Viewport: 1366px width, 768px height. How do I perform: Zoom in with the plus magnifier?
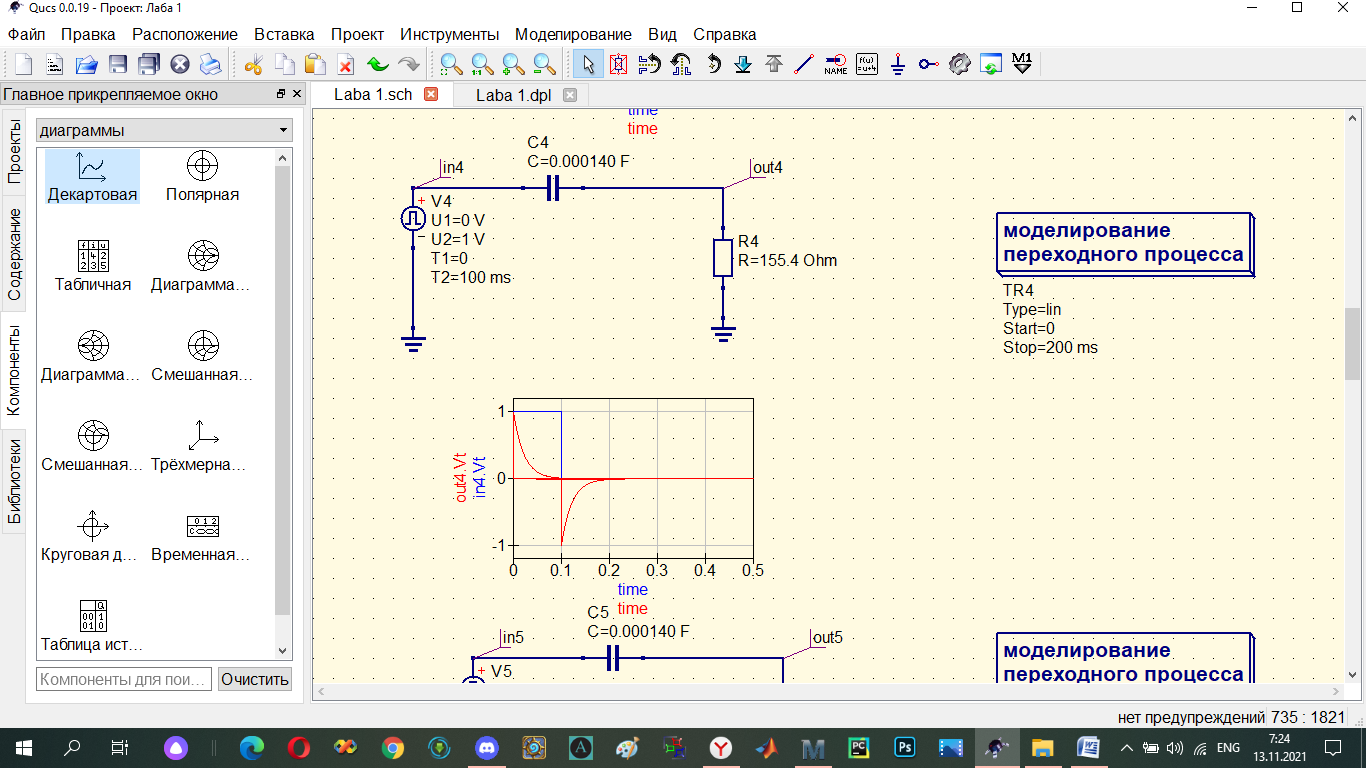(513, 65)
